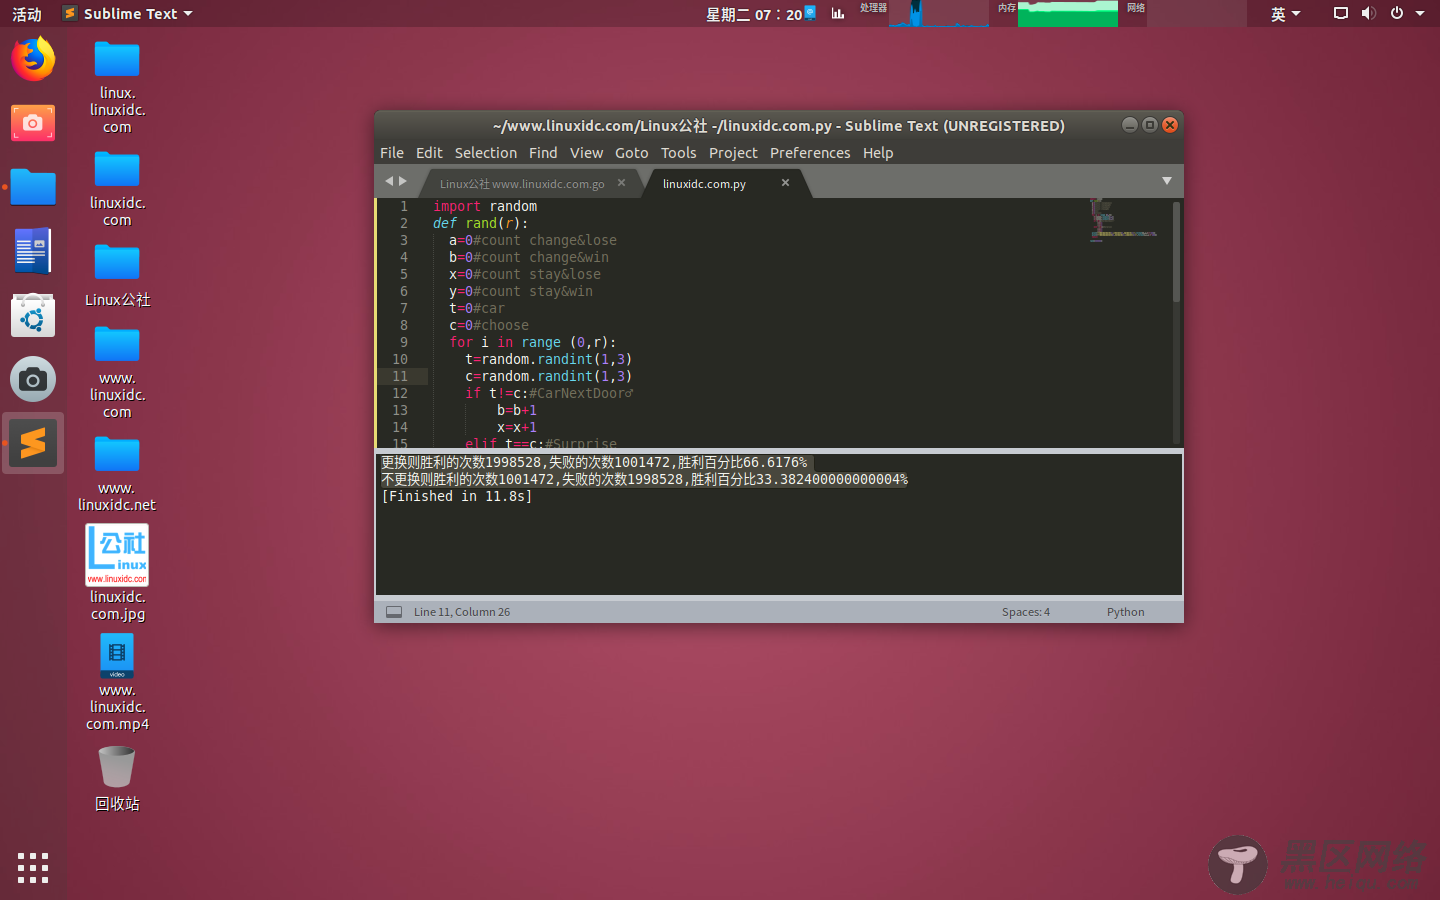Click the 'def rand(r):' code line
The width and height of the screenshot is (1440, 900).
point(481,223)
